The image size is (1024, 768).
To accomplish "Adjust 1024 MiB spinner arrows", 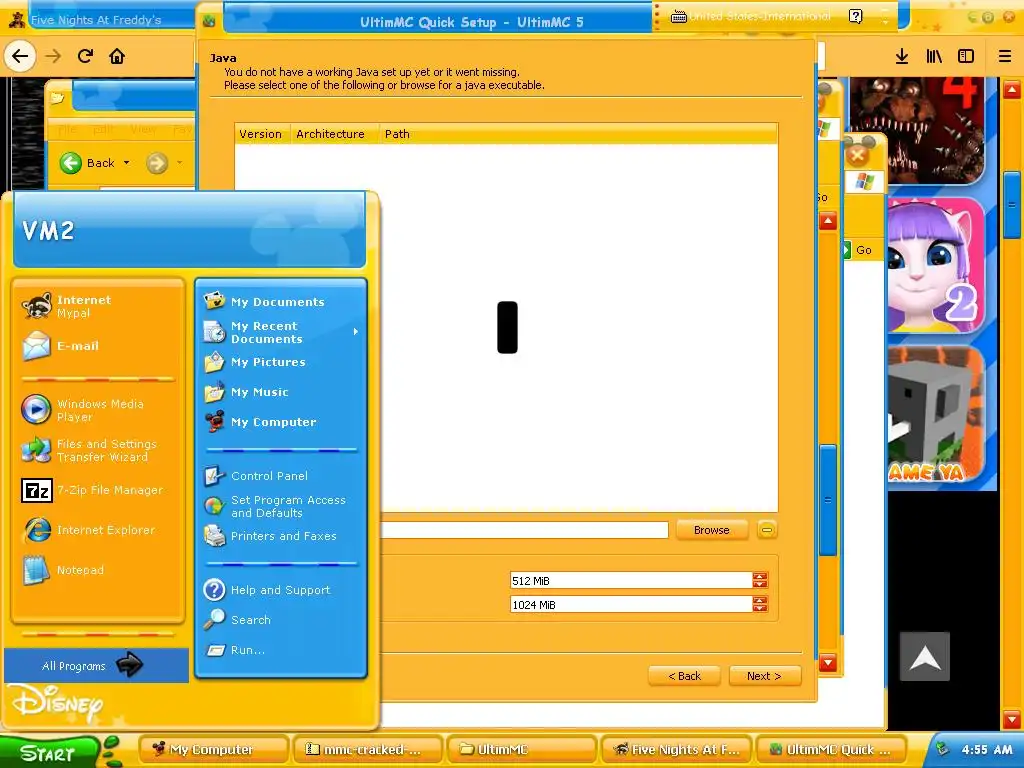I will 760,605.
